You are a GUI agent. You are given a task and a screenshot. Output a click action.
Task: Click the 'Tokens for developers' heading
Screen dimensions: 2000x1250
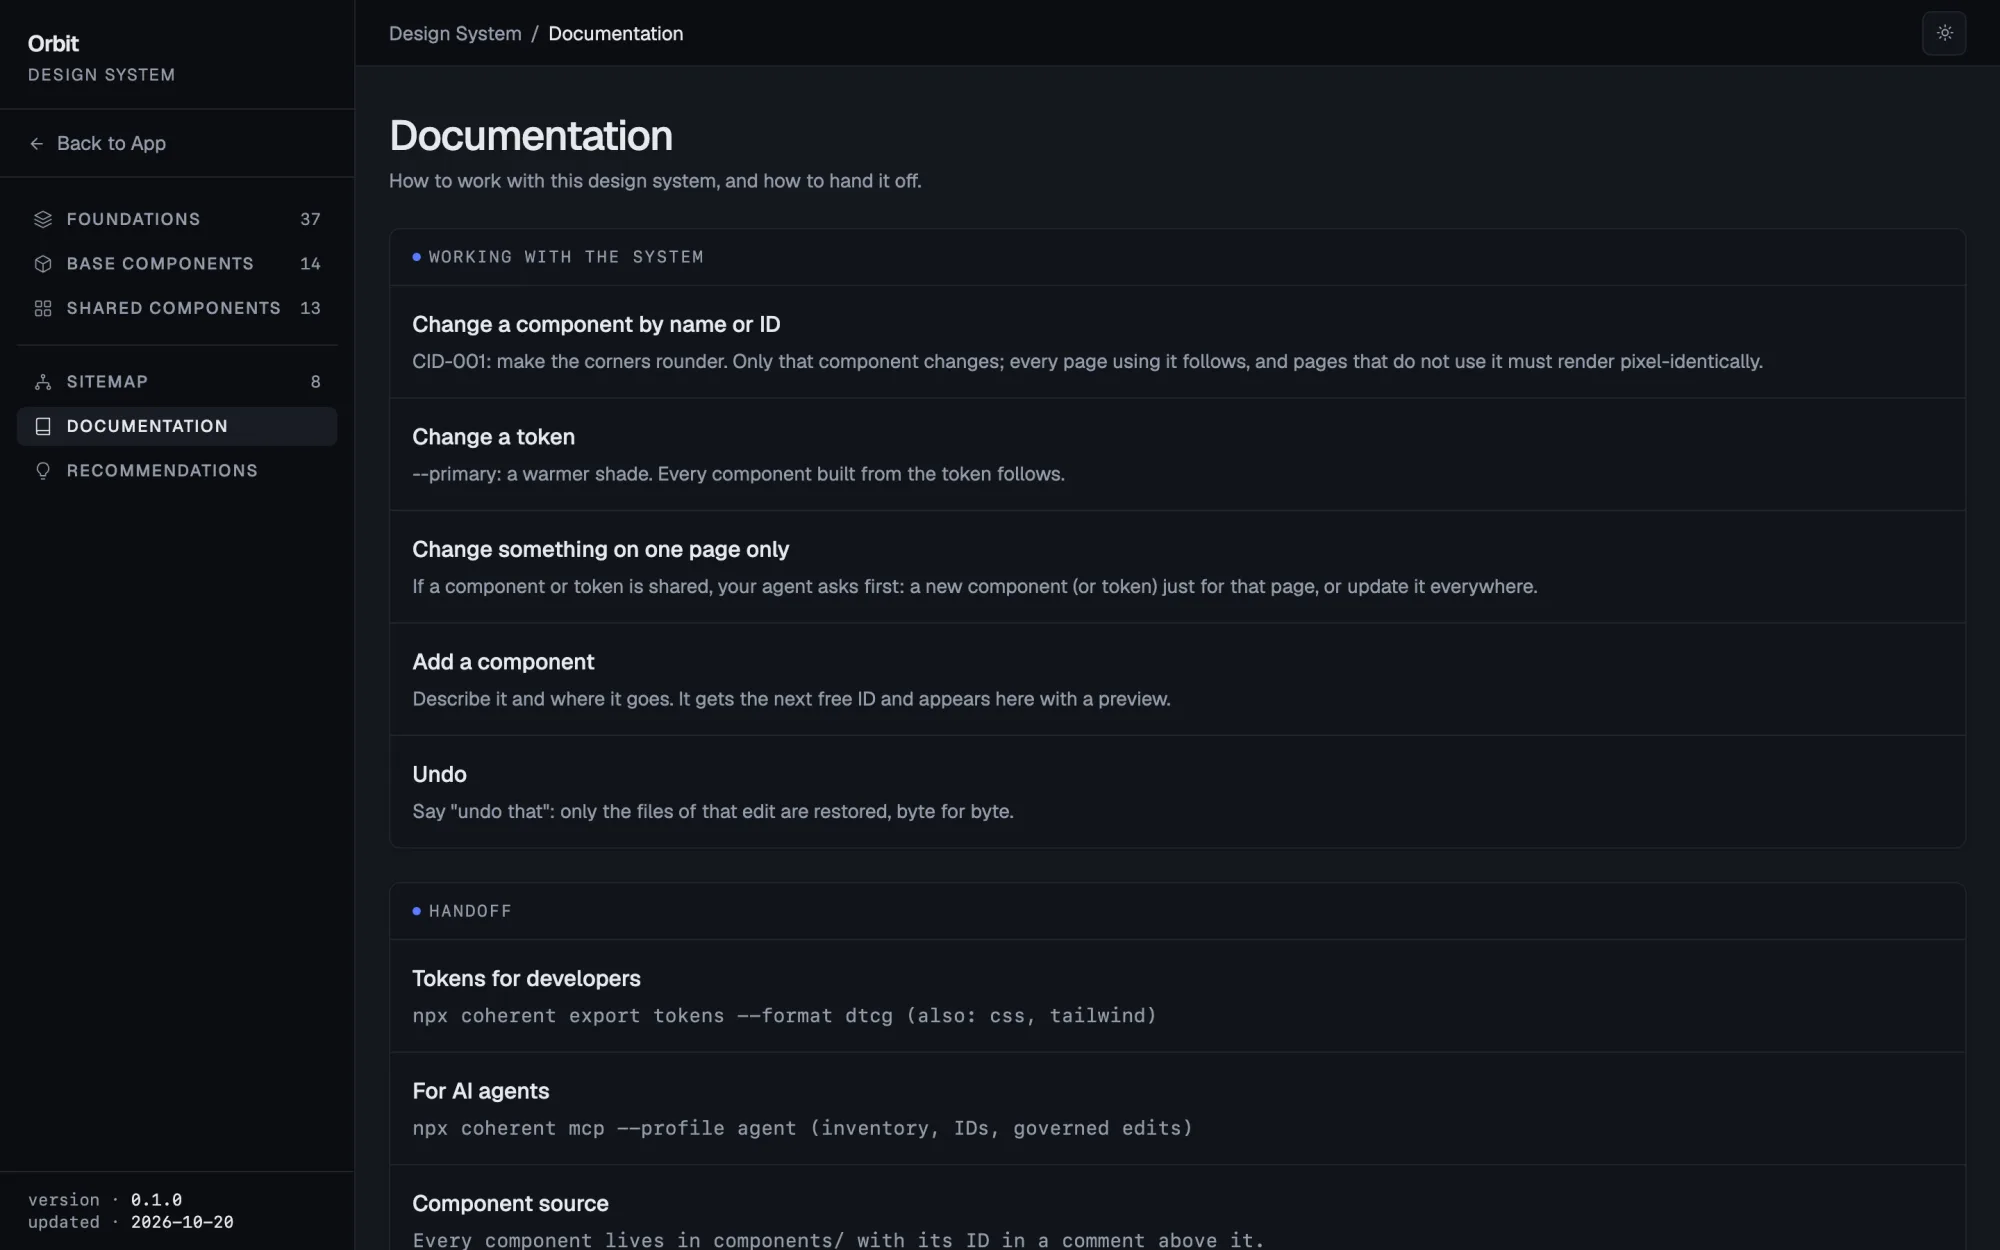pos(526,979)
